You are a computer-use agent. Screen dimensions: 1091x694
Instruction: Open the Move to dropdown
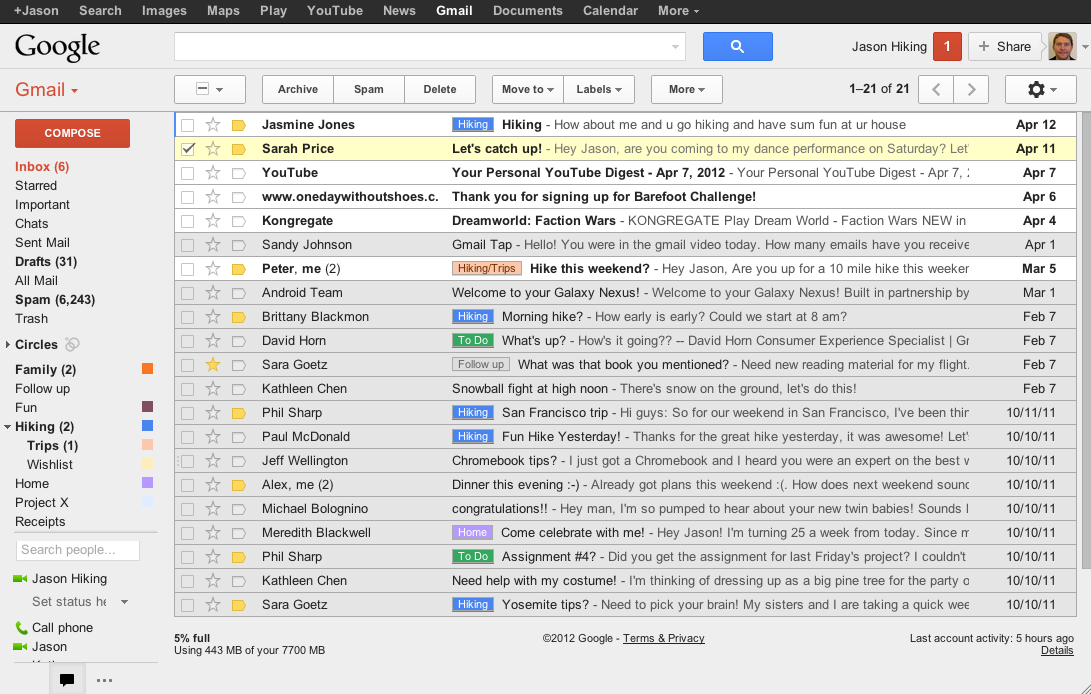coord(527,89)
